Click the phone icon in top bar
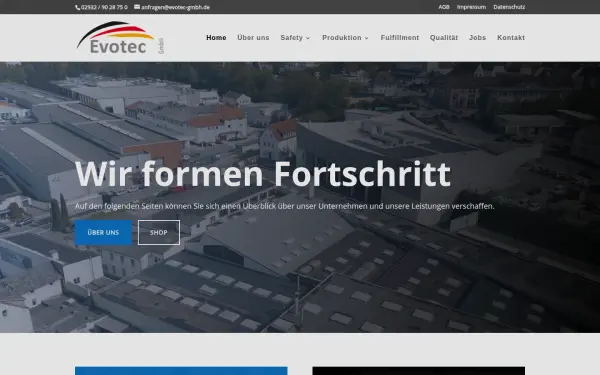Viewport: 600px width, 375px height. point(78,7)
